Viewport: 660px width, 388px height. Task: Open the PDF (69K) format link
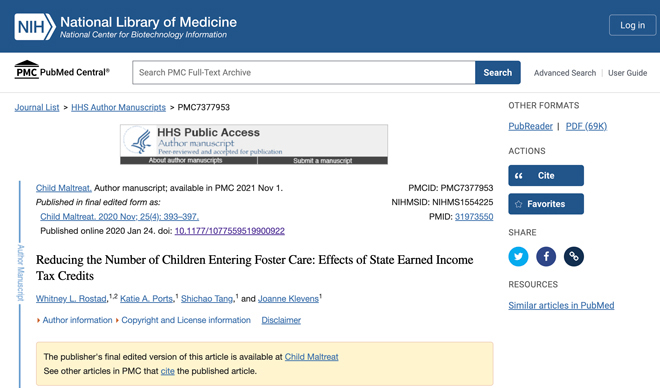coord(586,126)
